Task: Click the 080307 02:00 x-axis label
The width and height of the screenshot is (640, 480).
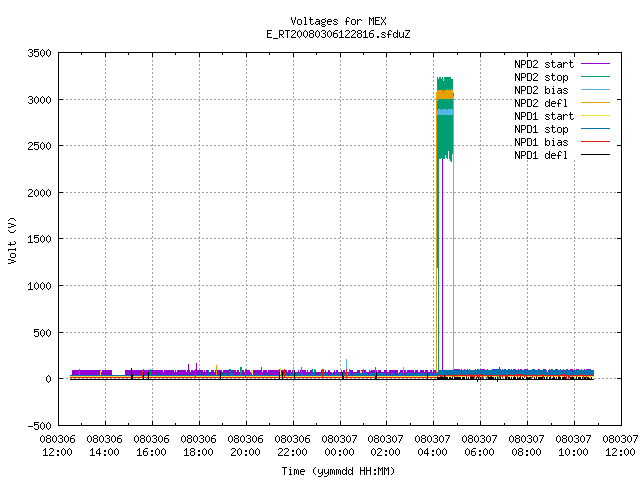Action: 385,446
